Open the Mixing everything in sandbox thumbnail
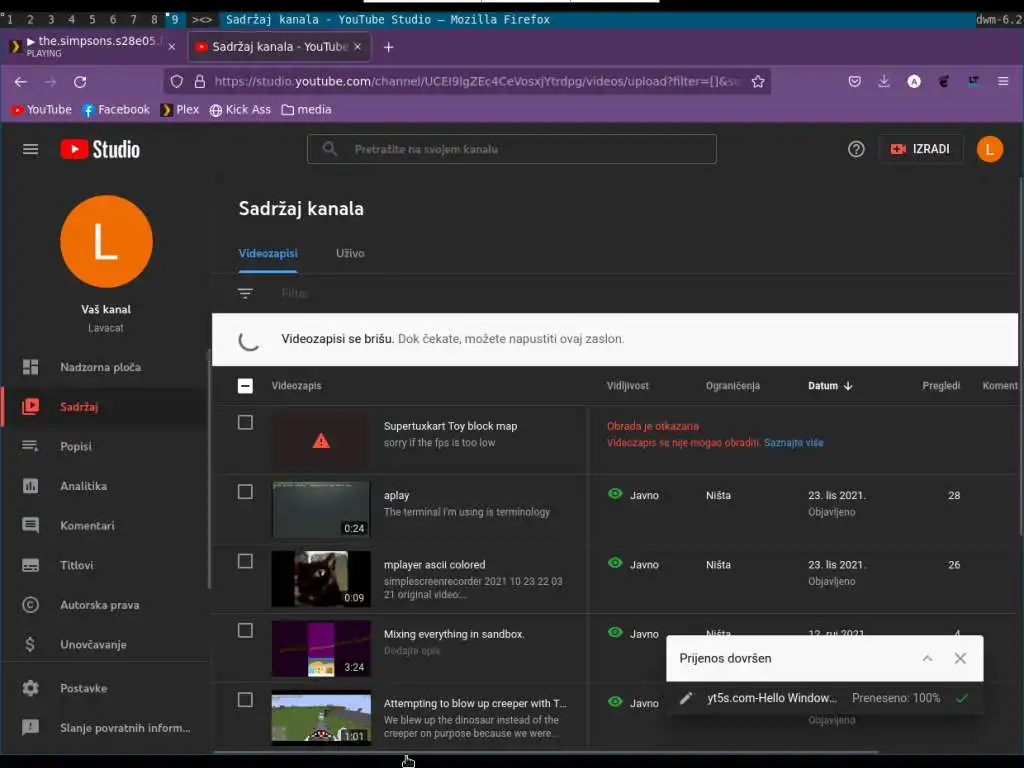 point(321,648)
